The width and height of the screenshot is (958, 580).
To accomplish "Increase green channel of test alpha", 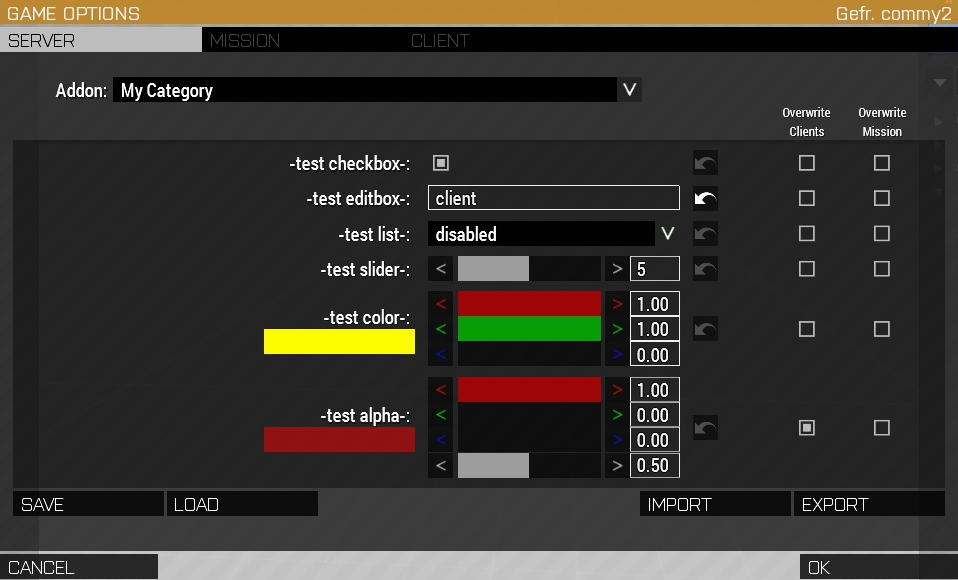I will pos(617,415).
